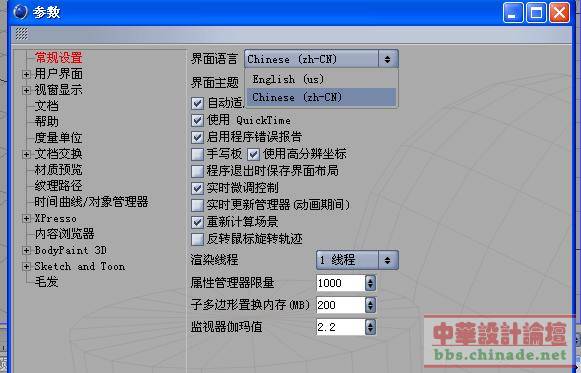Expand the BodyPaint 3D tree node
The image size is (581, 373).
pos(26,251)
